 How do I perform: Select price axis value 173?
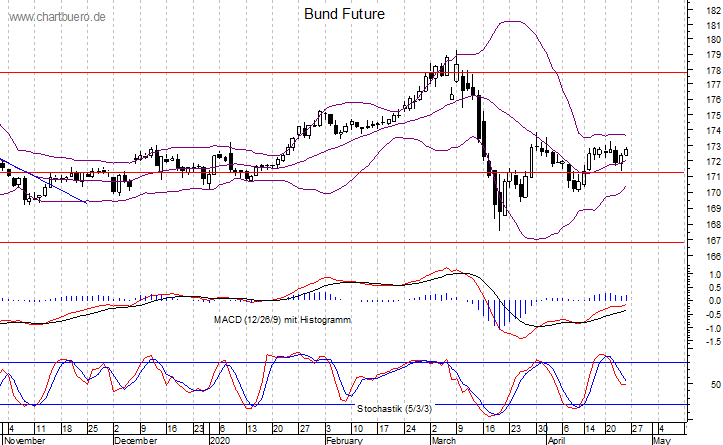click(x=713, y=147)
